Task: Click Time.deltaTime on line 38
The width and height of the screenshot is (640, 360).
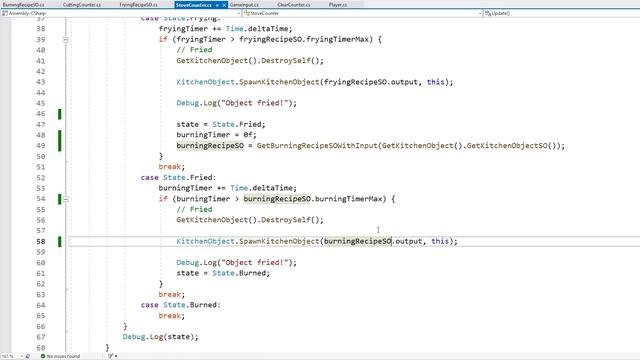Action: [x=257, y=29]
